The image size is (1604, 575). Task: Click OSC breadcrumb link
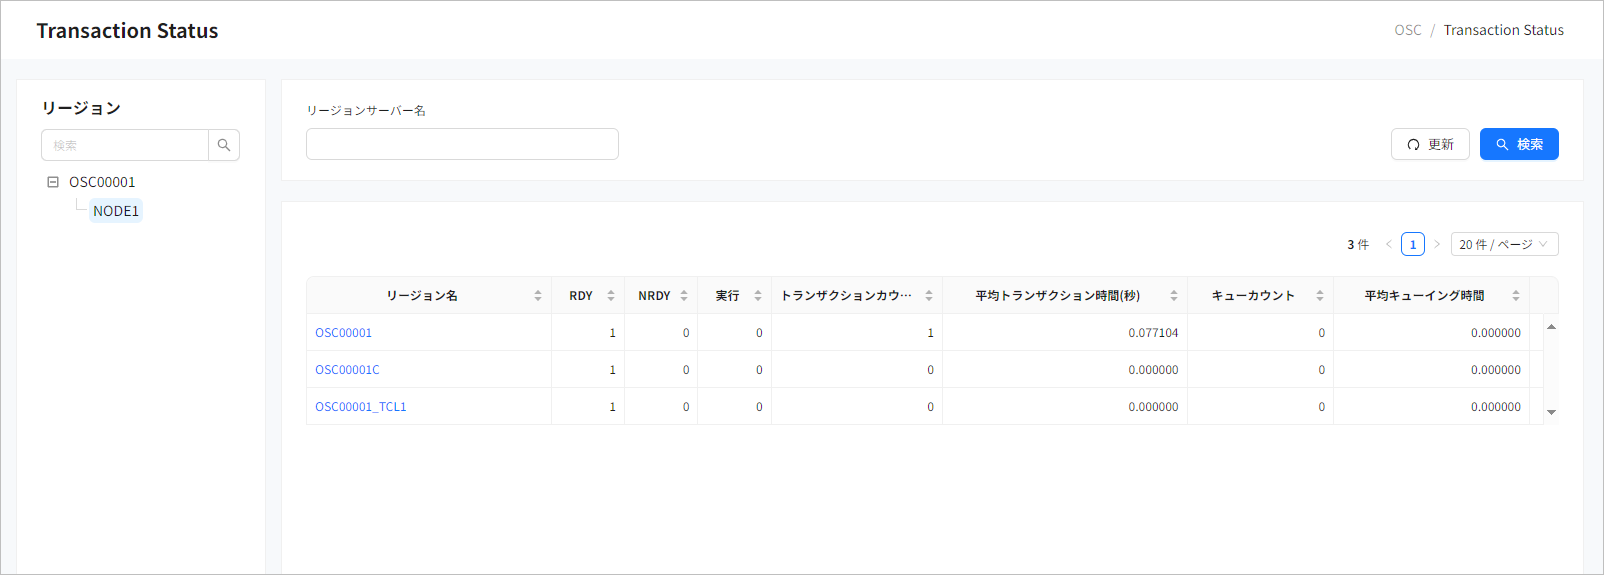[1407, 30]
